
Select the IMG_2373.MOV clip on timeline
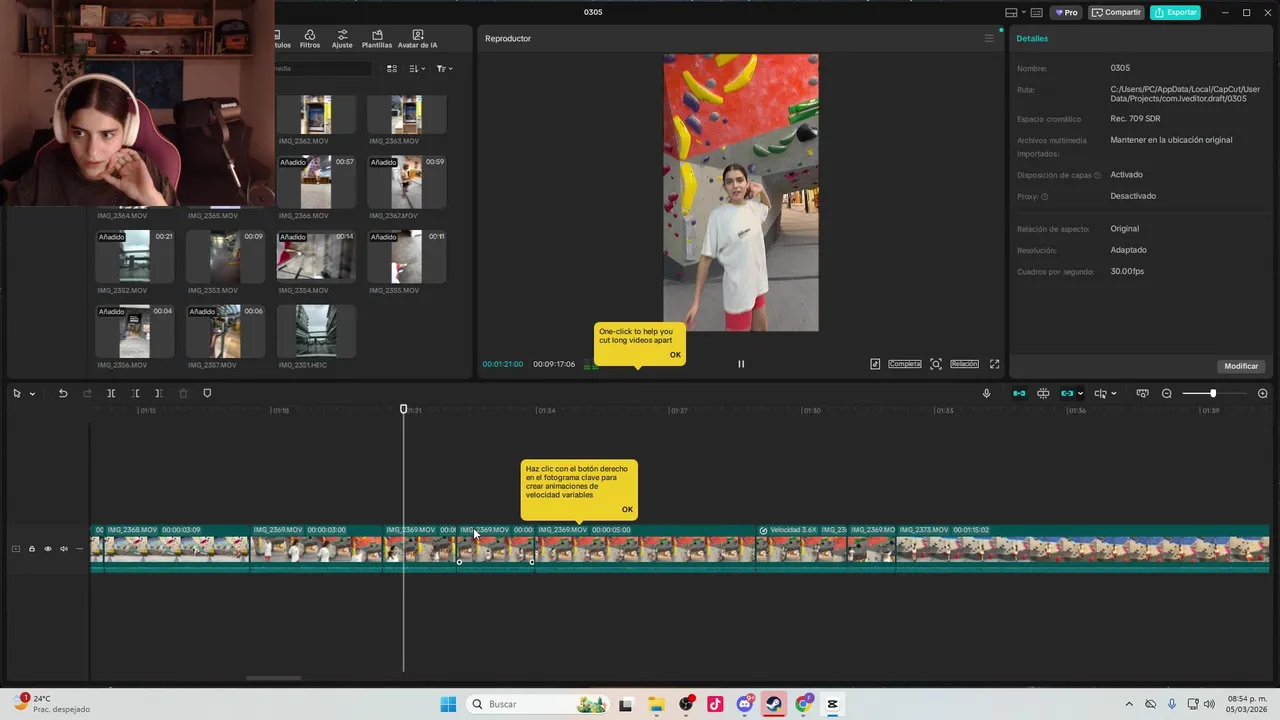click(x=1083, y=548)
